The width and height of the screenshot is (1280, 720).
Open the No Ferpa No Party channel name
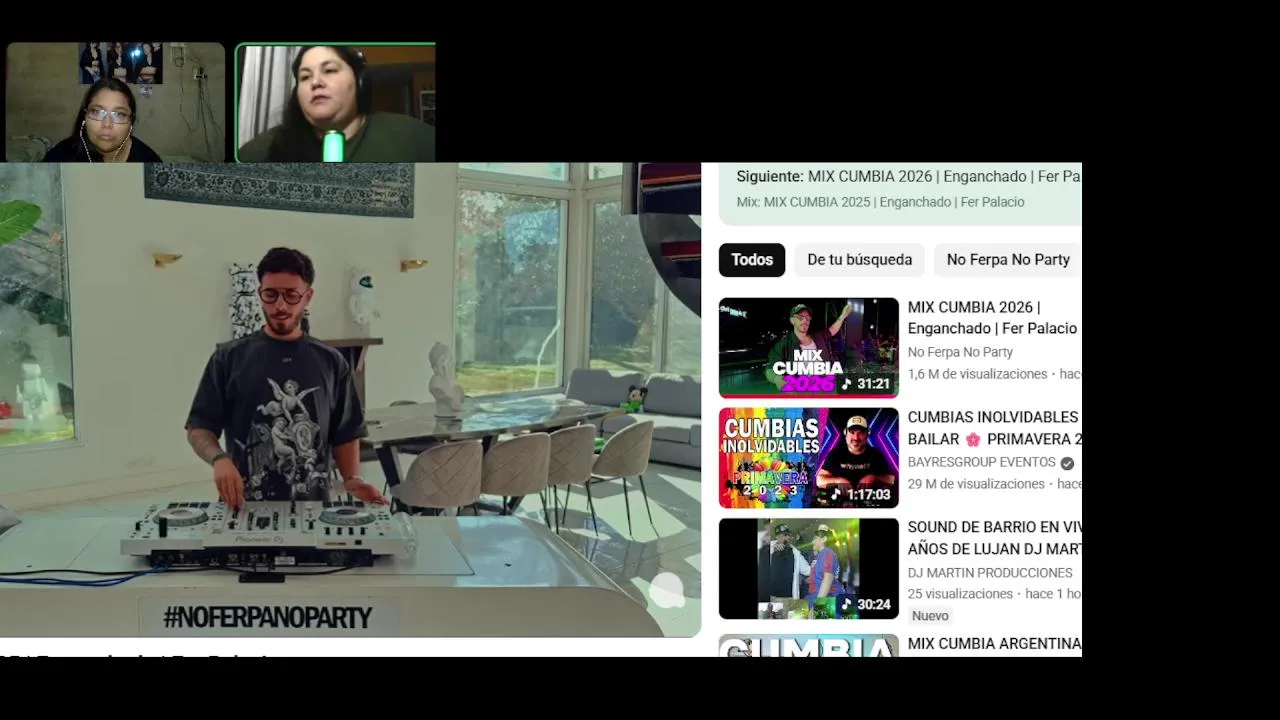tap(960, 352)
